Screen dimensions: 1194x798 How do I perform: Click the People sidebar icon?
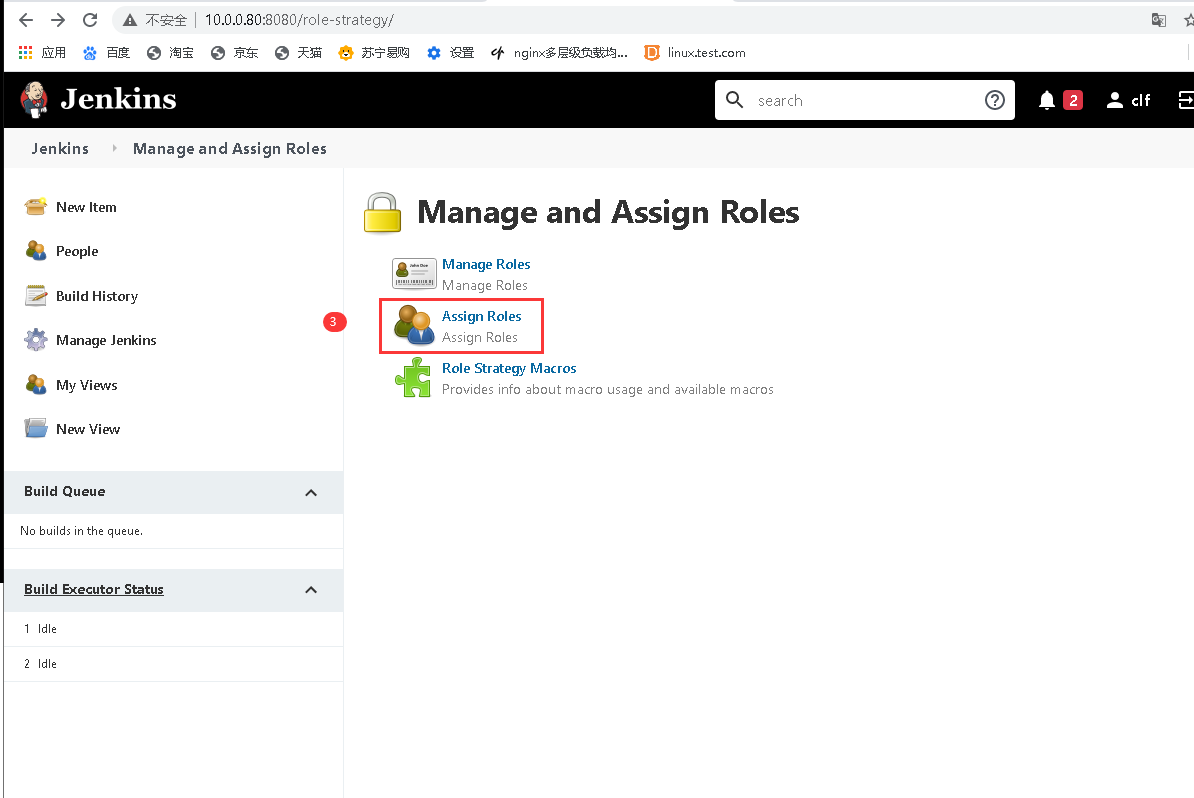pos(36,251)
